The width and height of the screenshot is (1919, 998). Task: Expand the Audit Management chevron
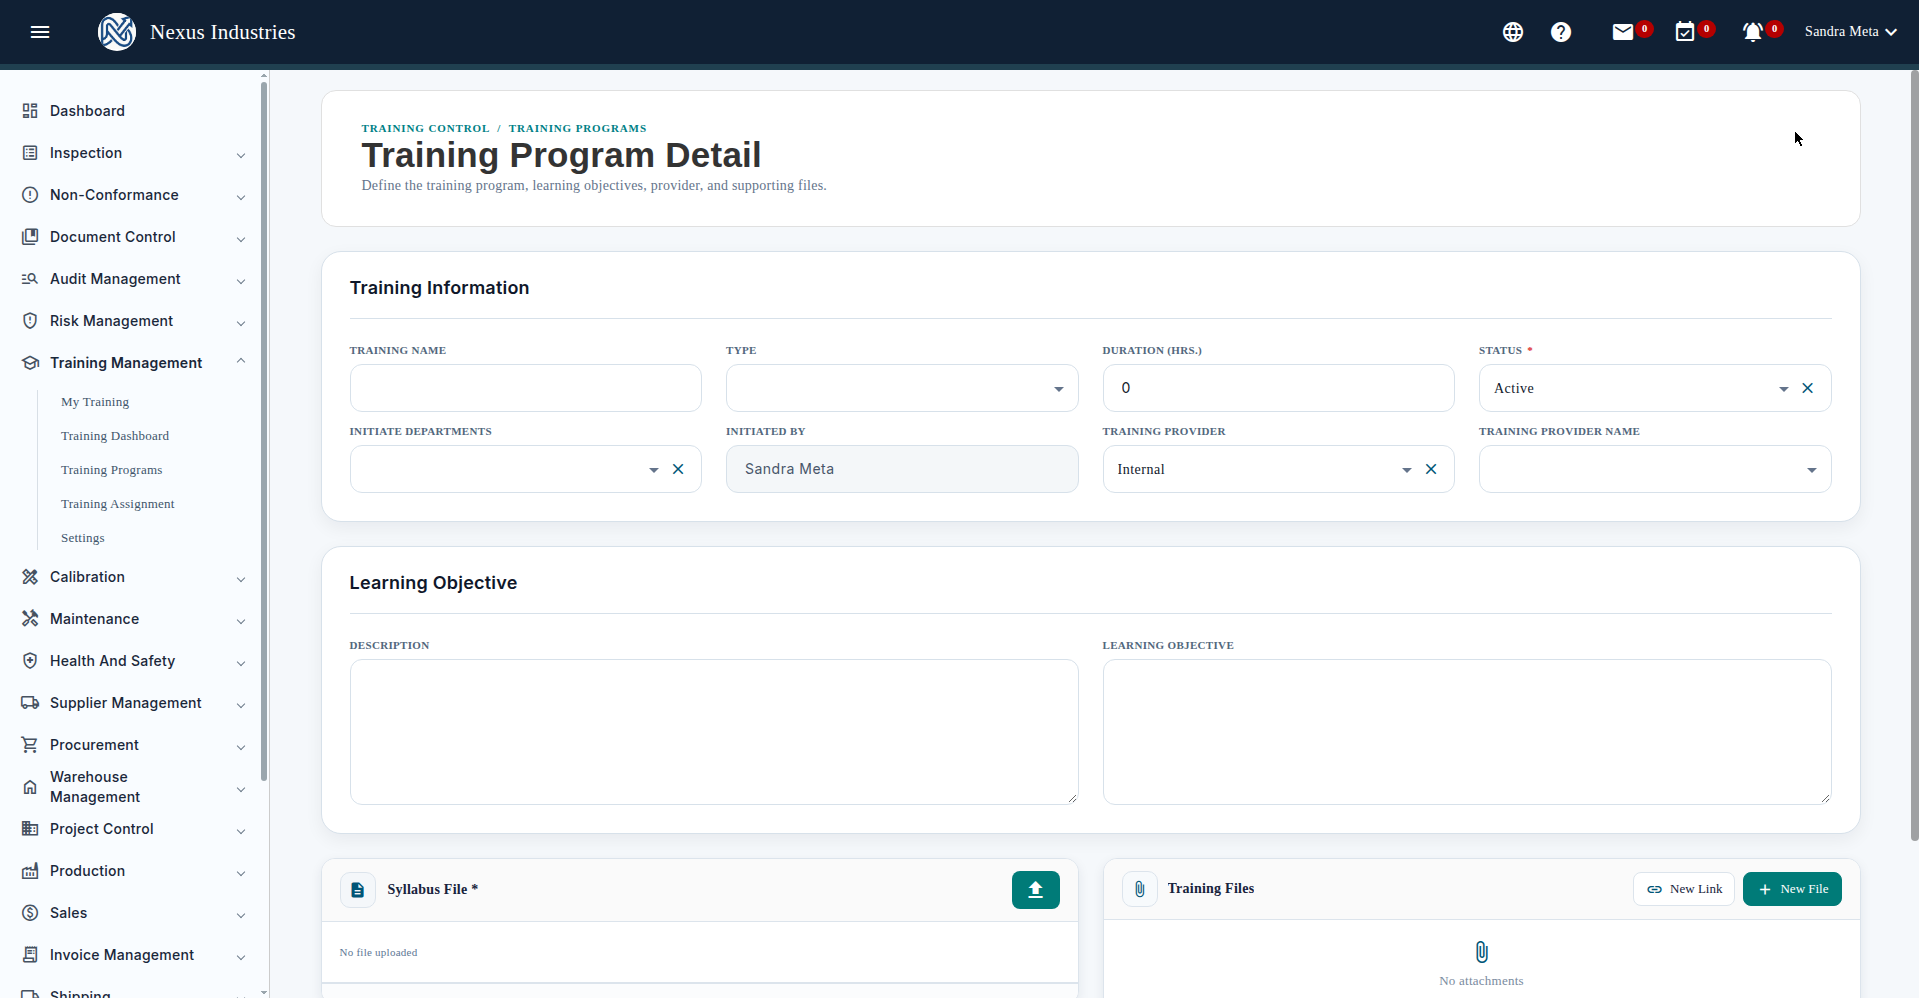[x=241, y=281]
